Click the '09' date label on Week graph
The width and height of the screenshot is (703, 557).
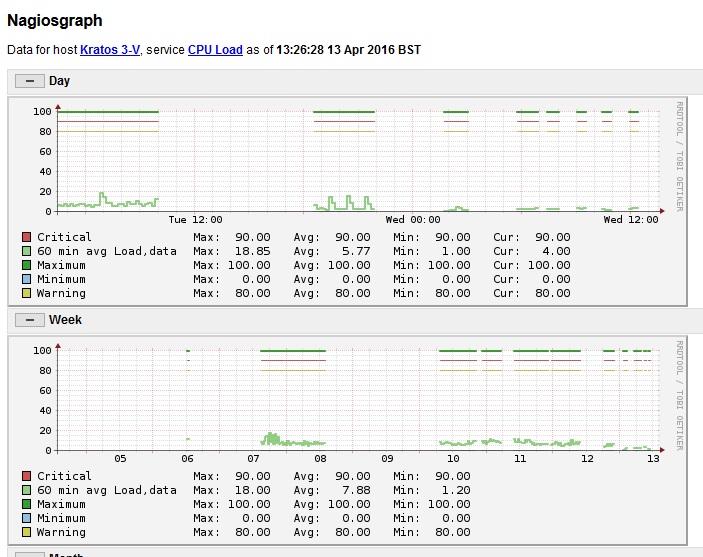click(387, 458)
